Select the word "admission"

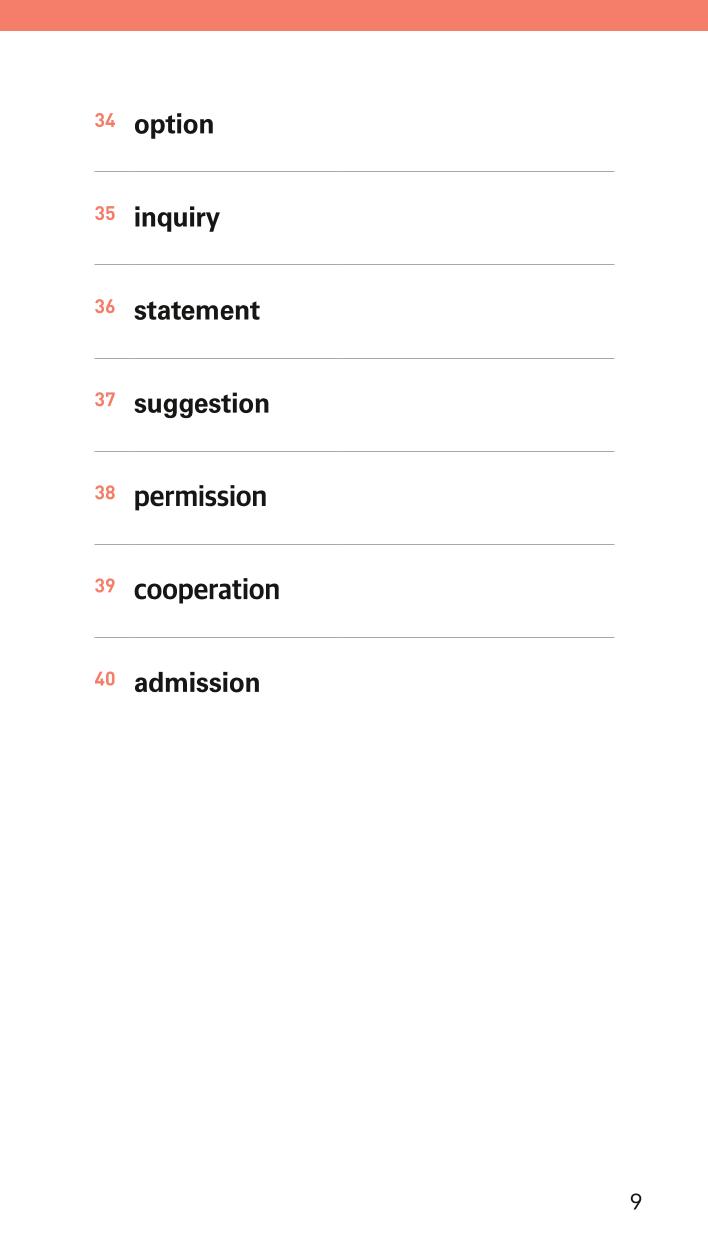tap(197, 683)
